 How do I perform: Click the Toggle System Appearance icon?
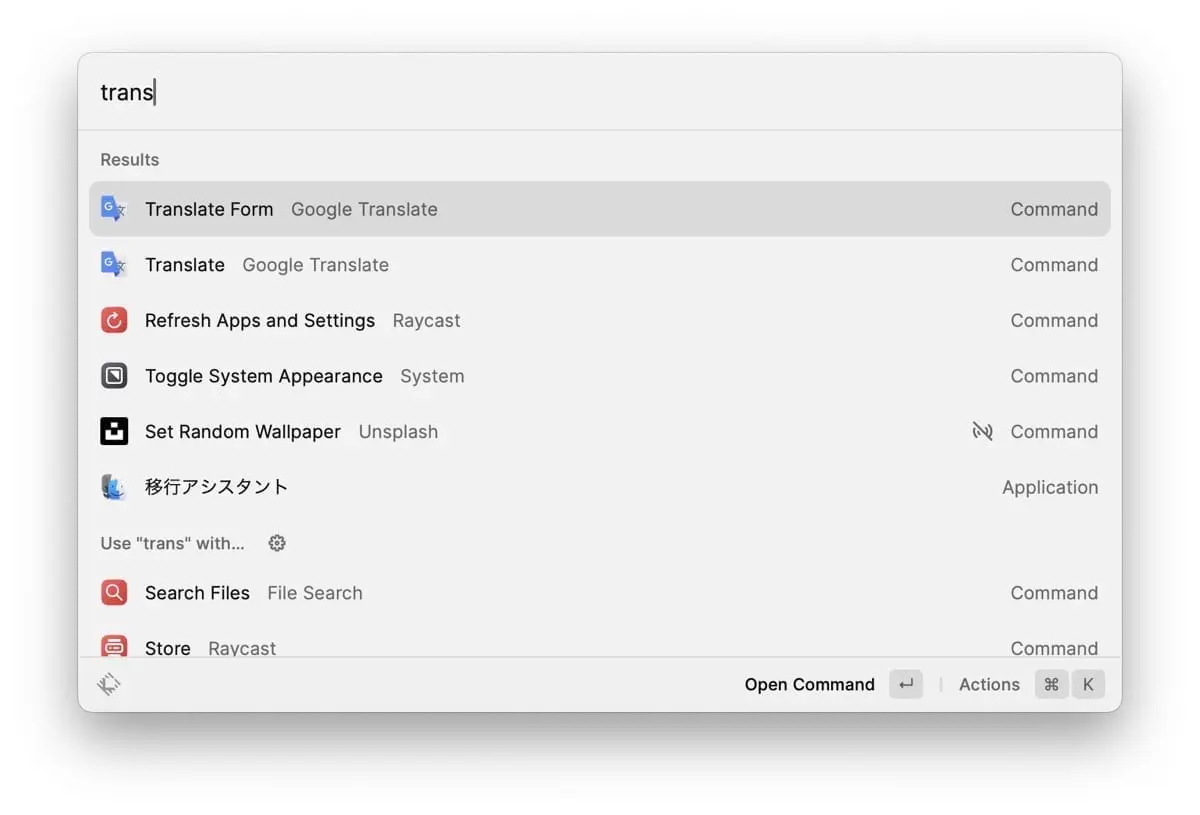point(114,376)
